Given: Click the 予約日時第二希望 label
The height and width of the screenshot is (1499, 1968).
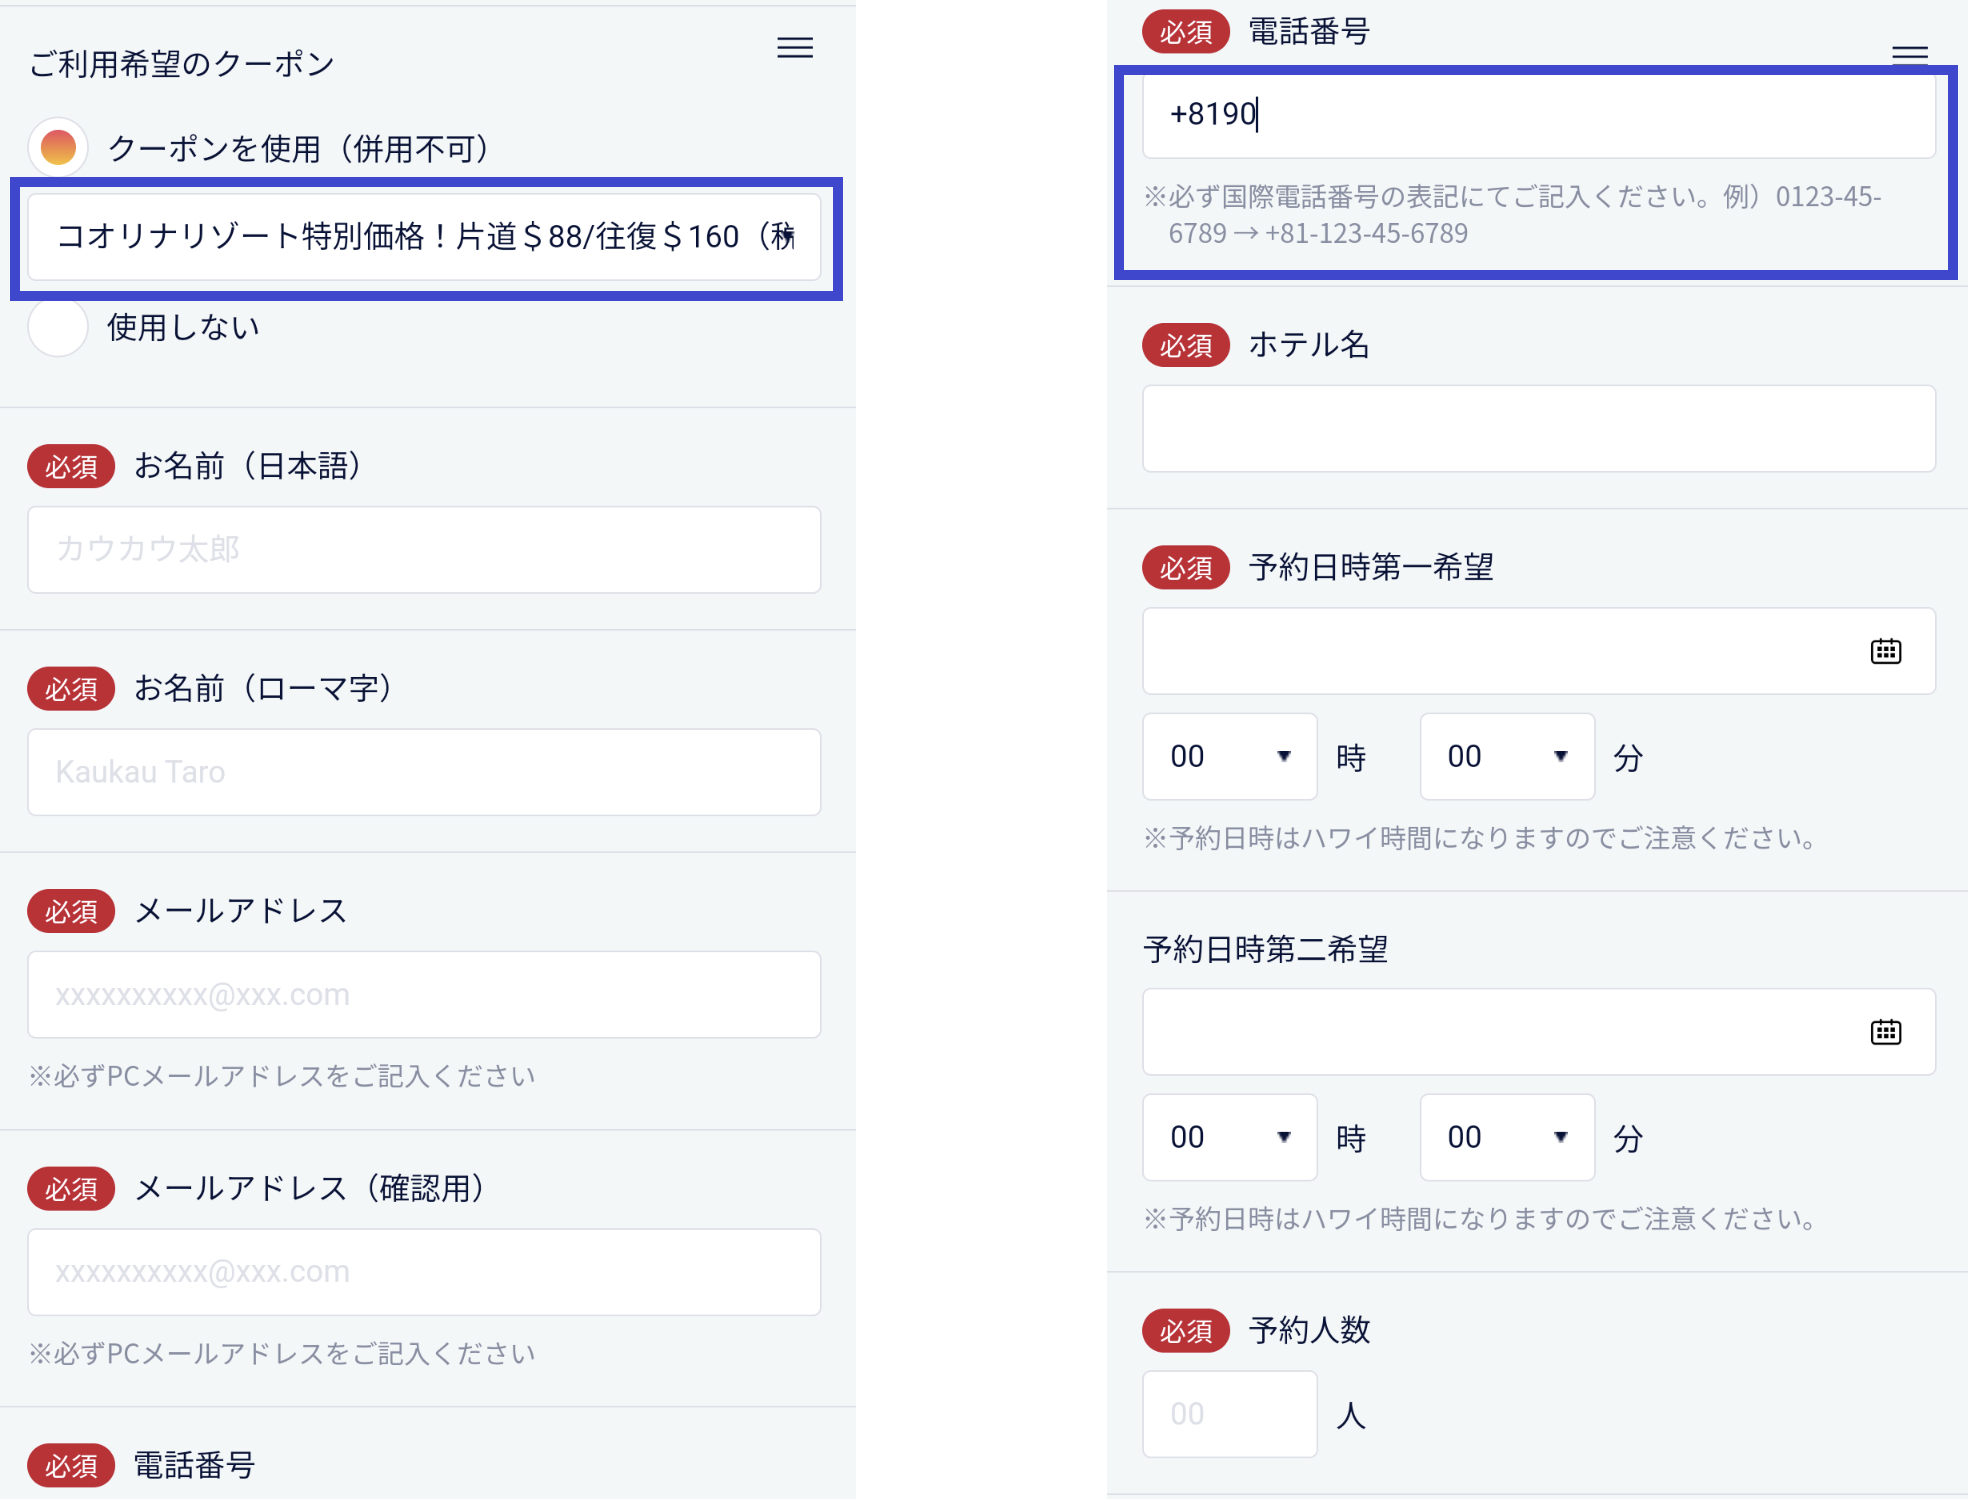Looking at the screenshot, I should click(x=1266, y=949).
